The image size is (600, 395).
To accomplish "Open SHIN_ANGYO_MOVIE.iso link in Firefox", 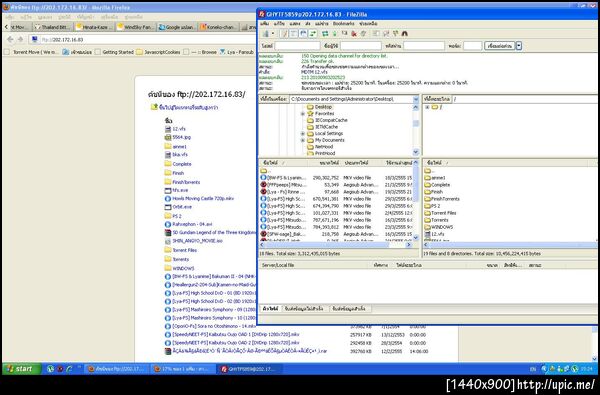I will point(194,241).
